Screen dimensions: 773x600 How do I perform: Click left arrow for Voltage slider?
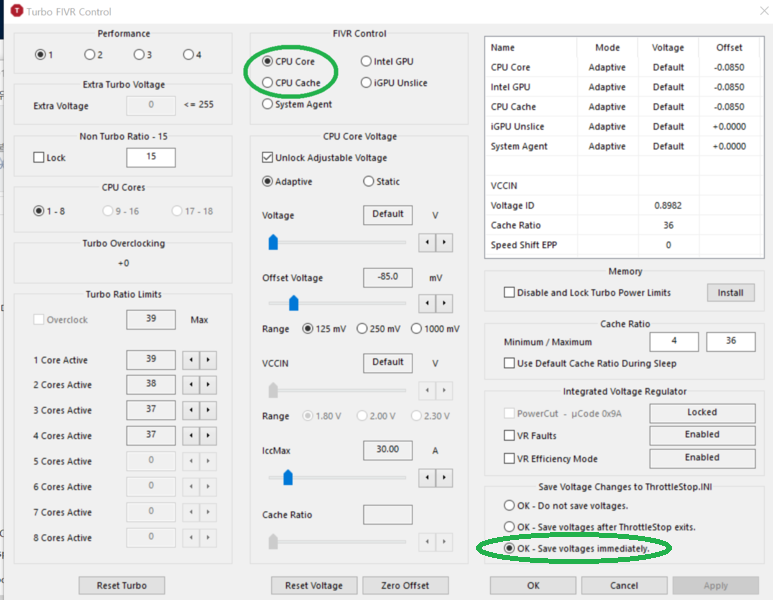(427, 243)
